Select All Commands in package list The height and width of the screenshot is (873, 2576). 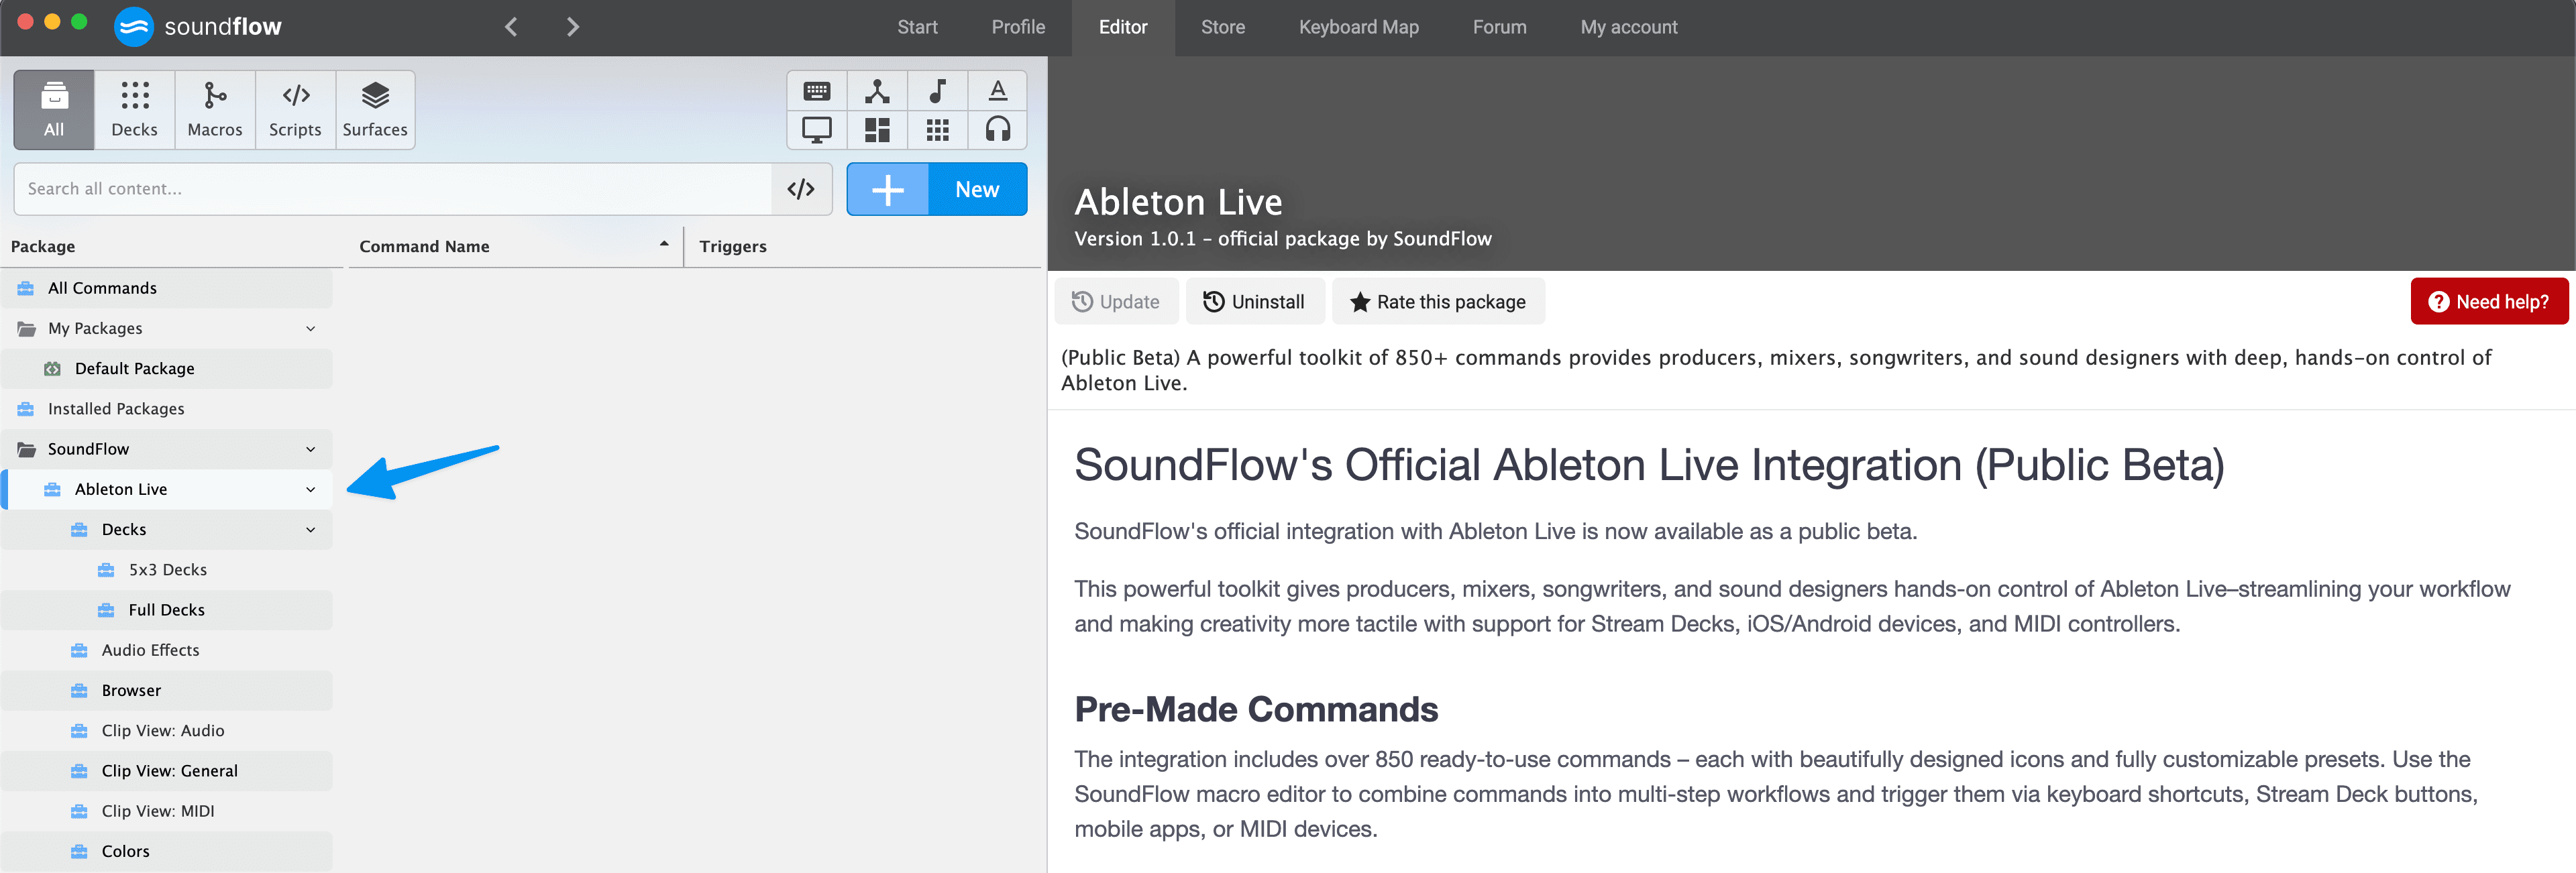(166, 288)
